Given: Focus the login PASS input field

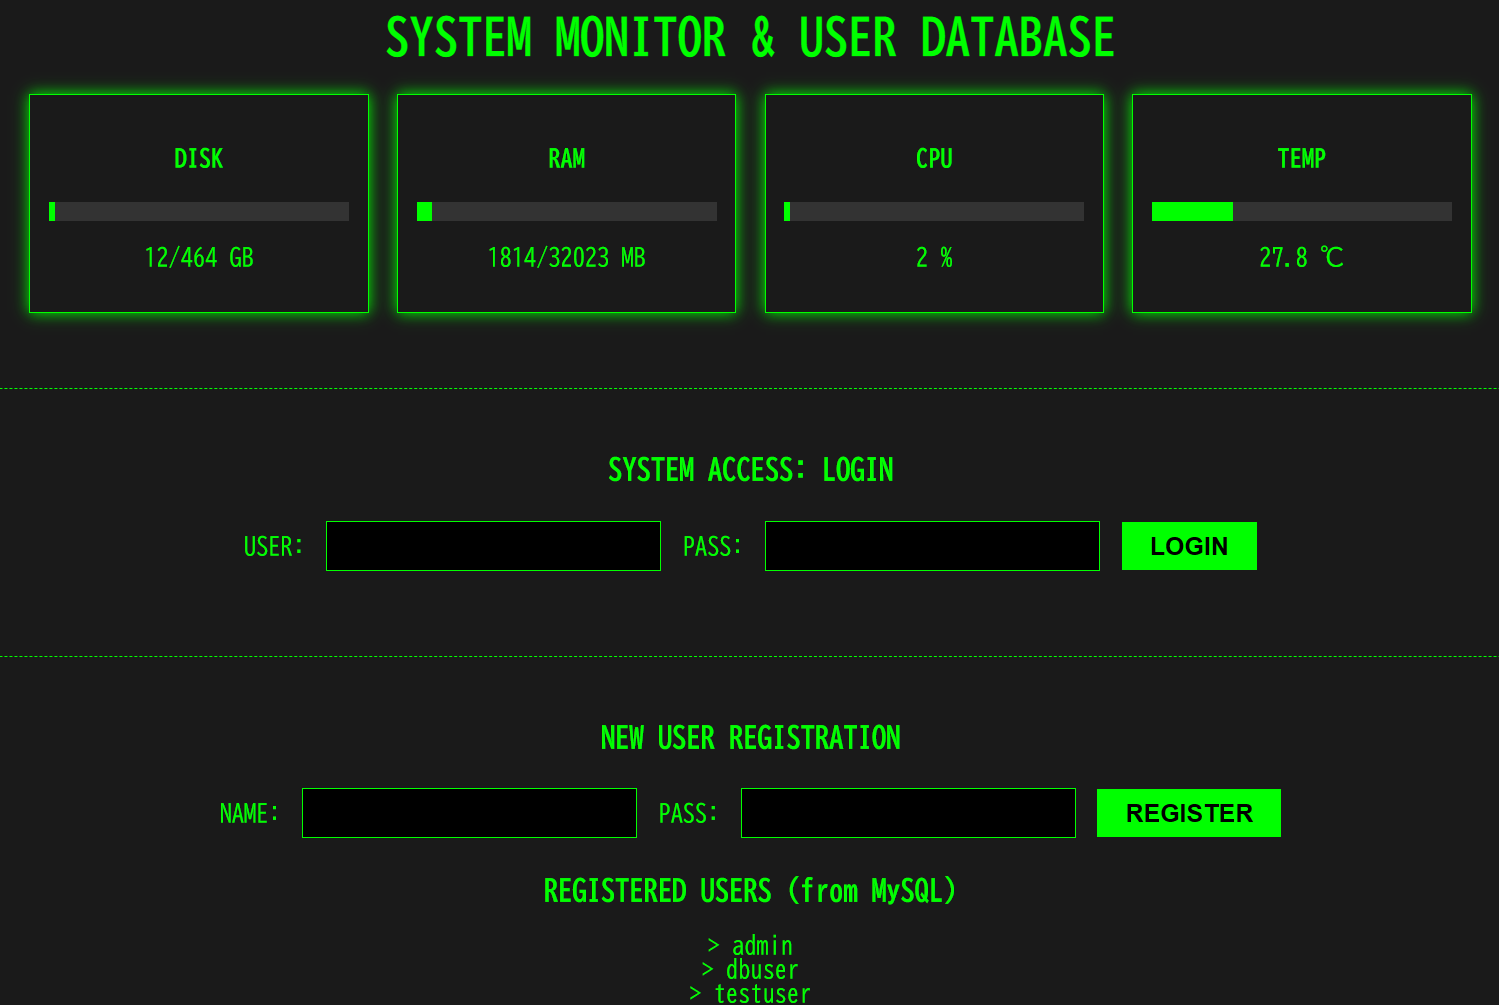Looking at the screenshot, I should click(x=931, y=546).
